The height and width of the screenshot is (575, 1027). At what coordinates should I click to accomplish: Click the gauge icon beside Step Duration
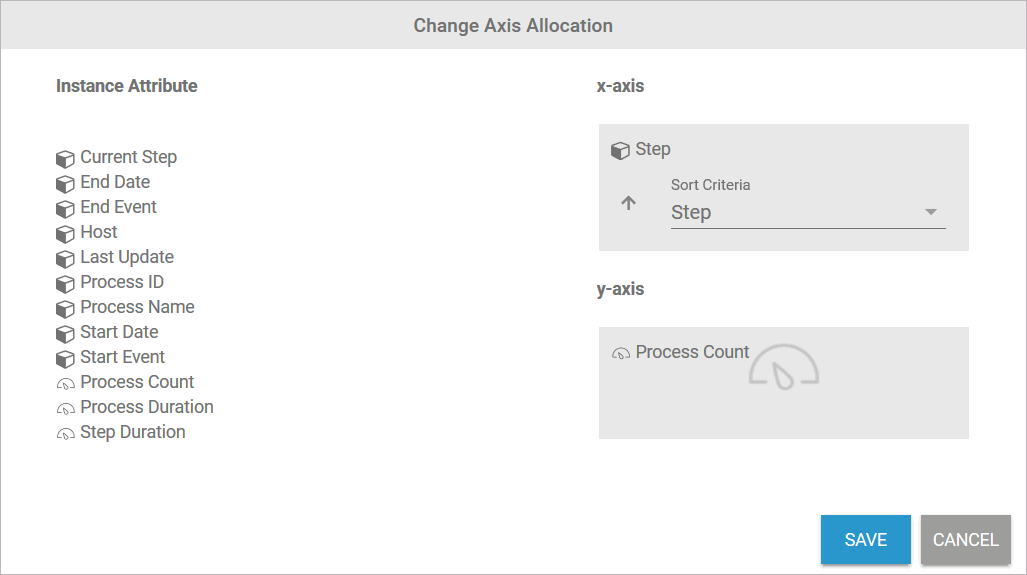(65, 434)
